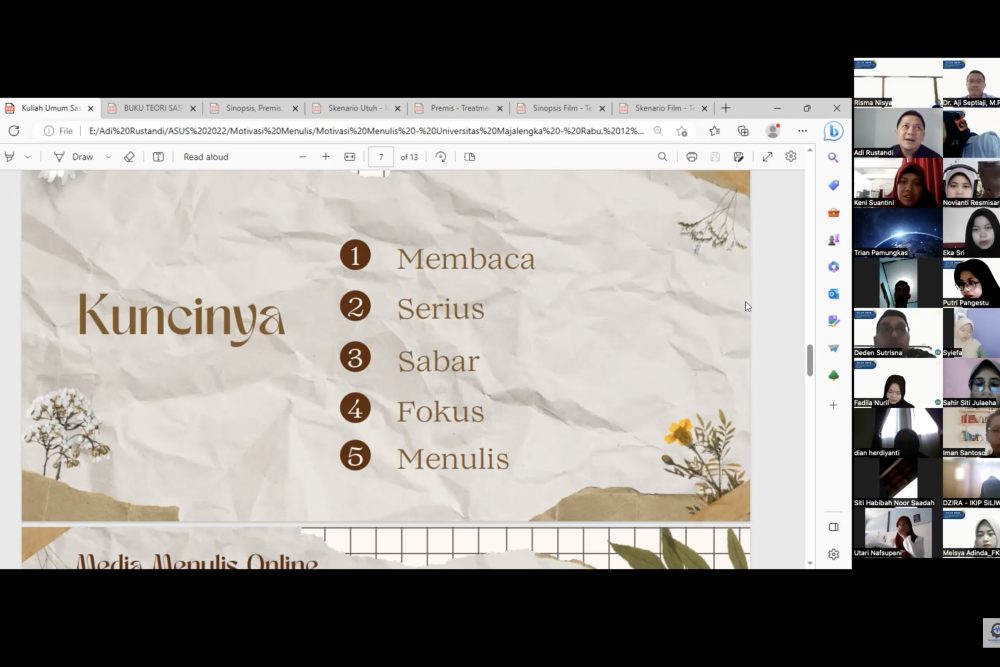The height and width of the screenshot is (667, 1000).
Task: Toggle the page view layout button
Action: 470,157
